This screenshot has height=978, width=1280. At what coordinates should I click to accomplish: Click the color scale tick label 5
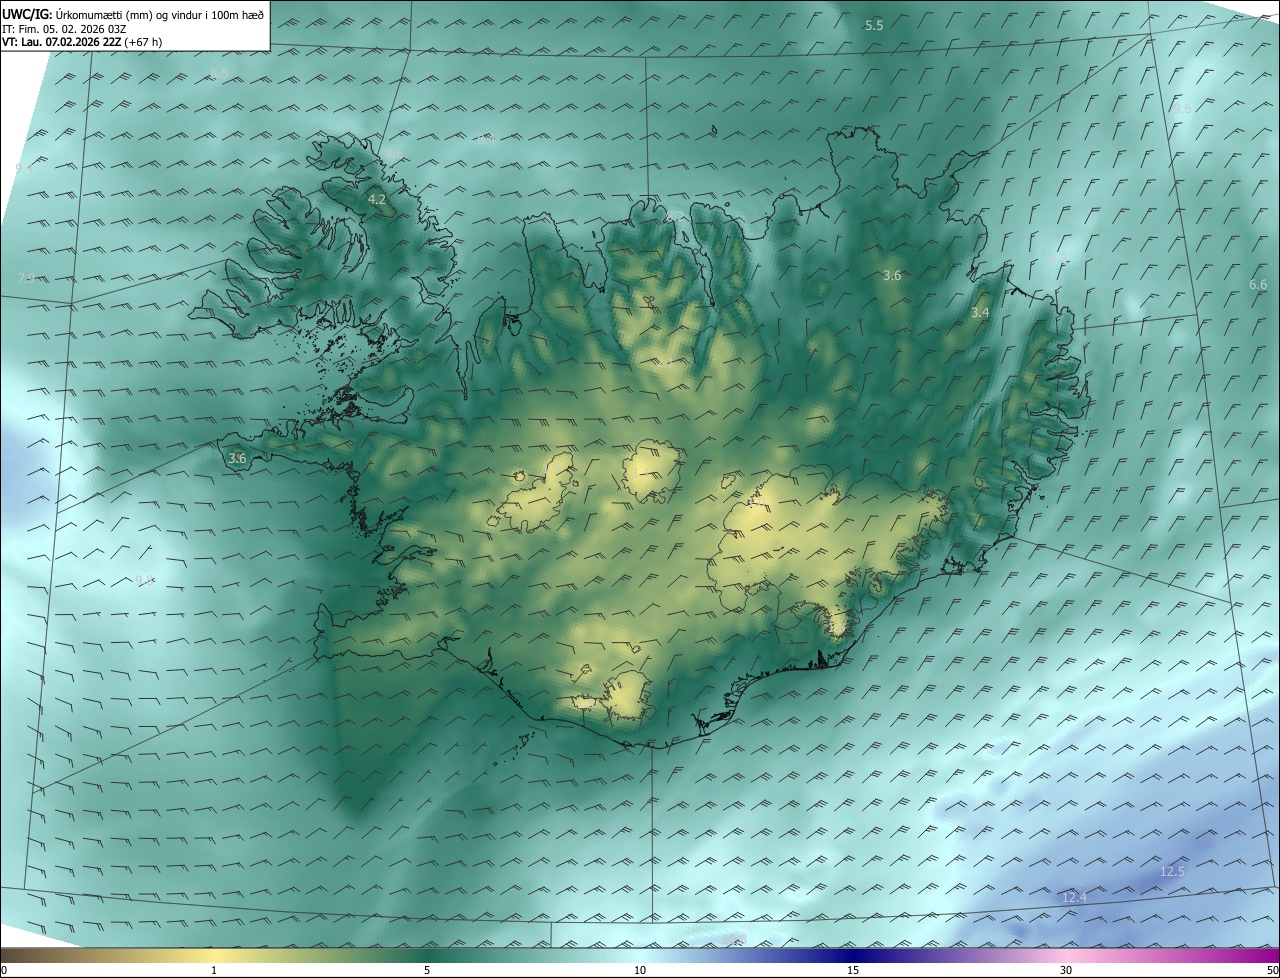[x=427, y=970]
